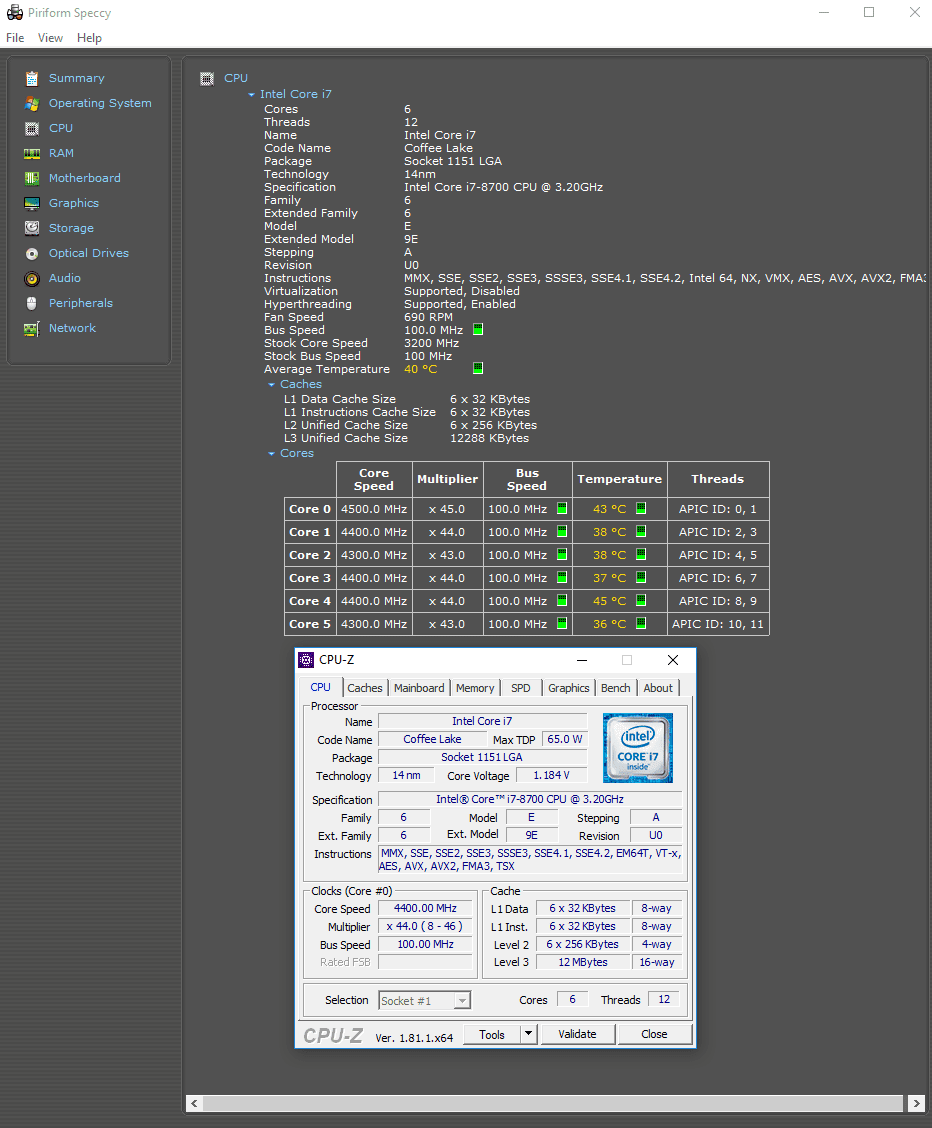This screenshot has width=932, height=1128.
Task: Switch to the Mainboard tab in CPU-Z
Action: tap(419, 688)
